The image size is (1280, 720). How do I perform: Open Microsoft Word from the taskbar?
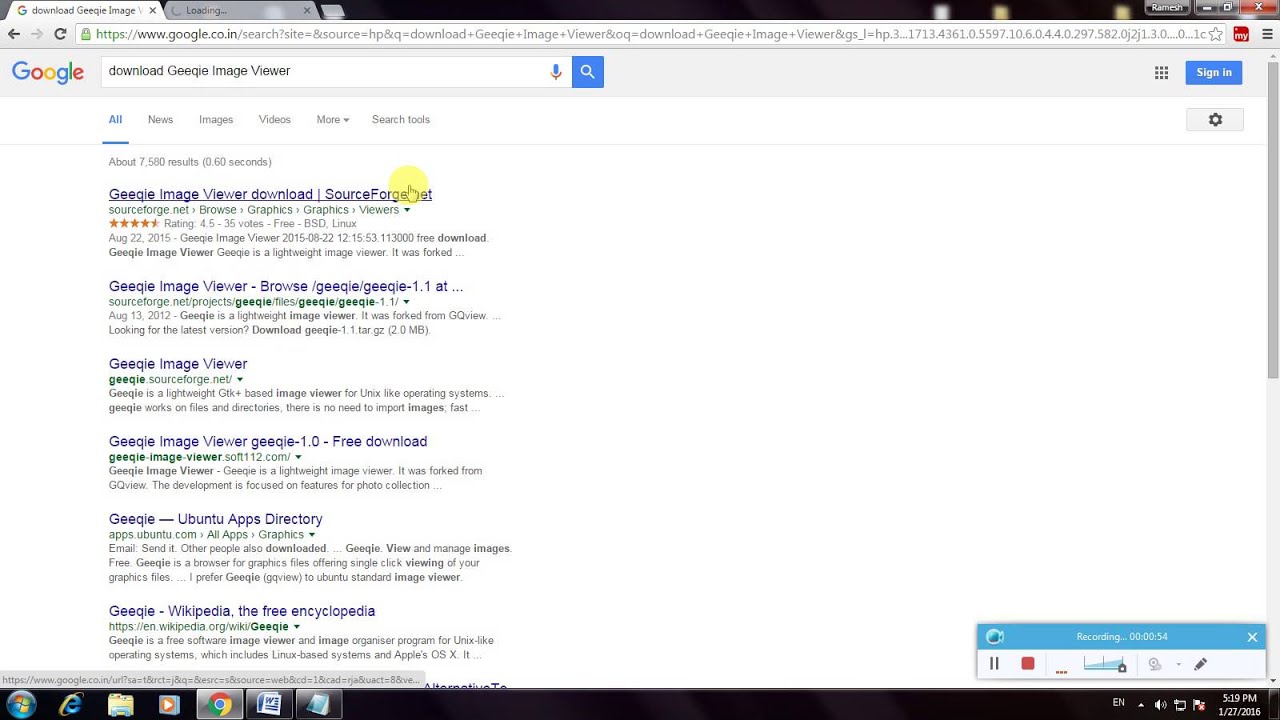[269, 705]
